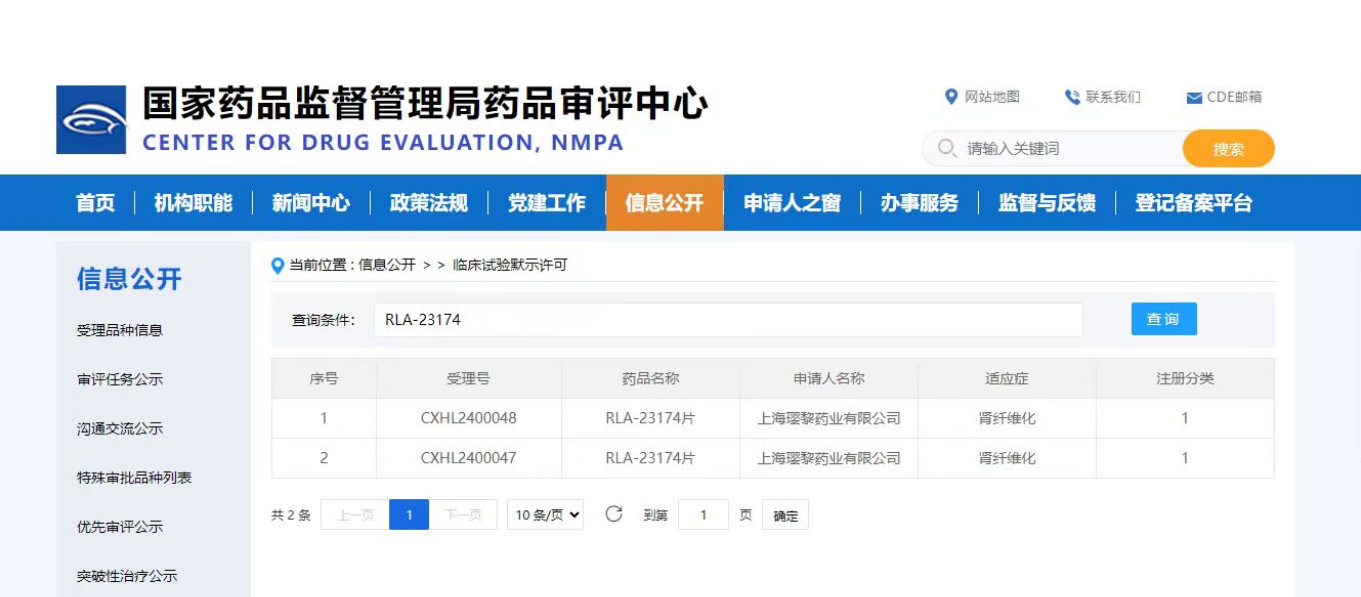Click the 共 2 条 total count text

[x=291, y=516]
